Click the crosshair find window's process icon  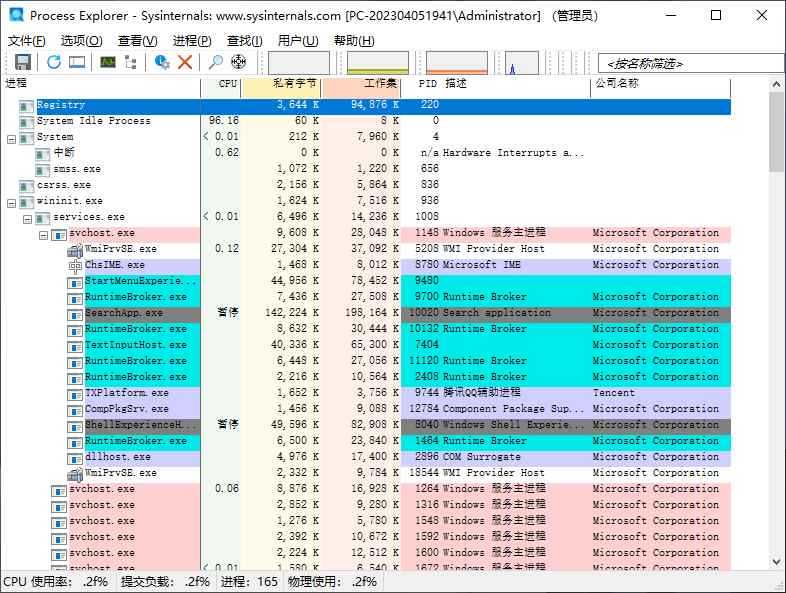pos(238,62)
